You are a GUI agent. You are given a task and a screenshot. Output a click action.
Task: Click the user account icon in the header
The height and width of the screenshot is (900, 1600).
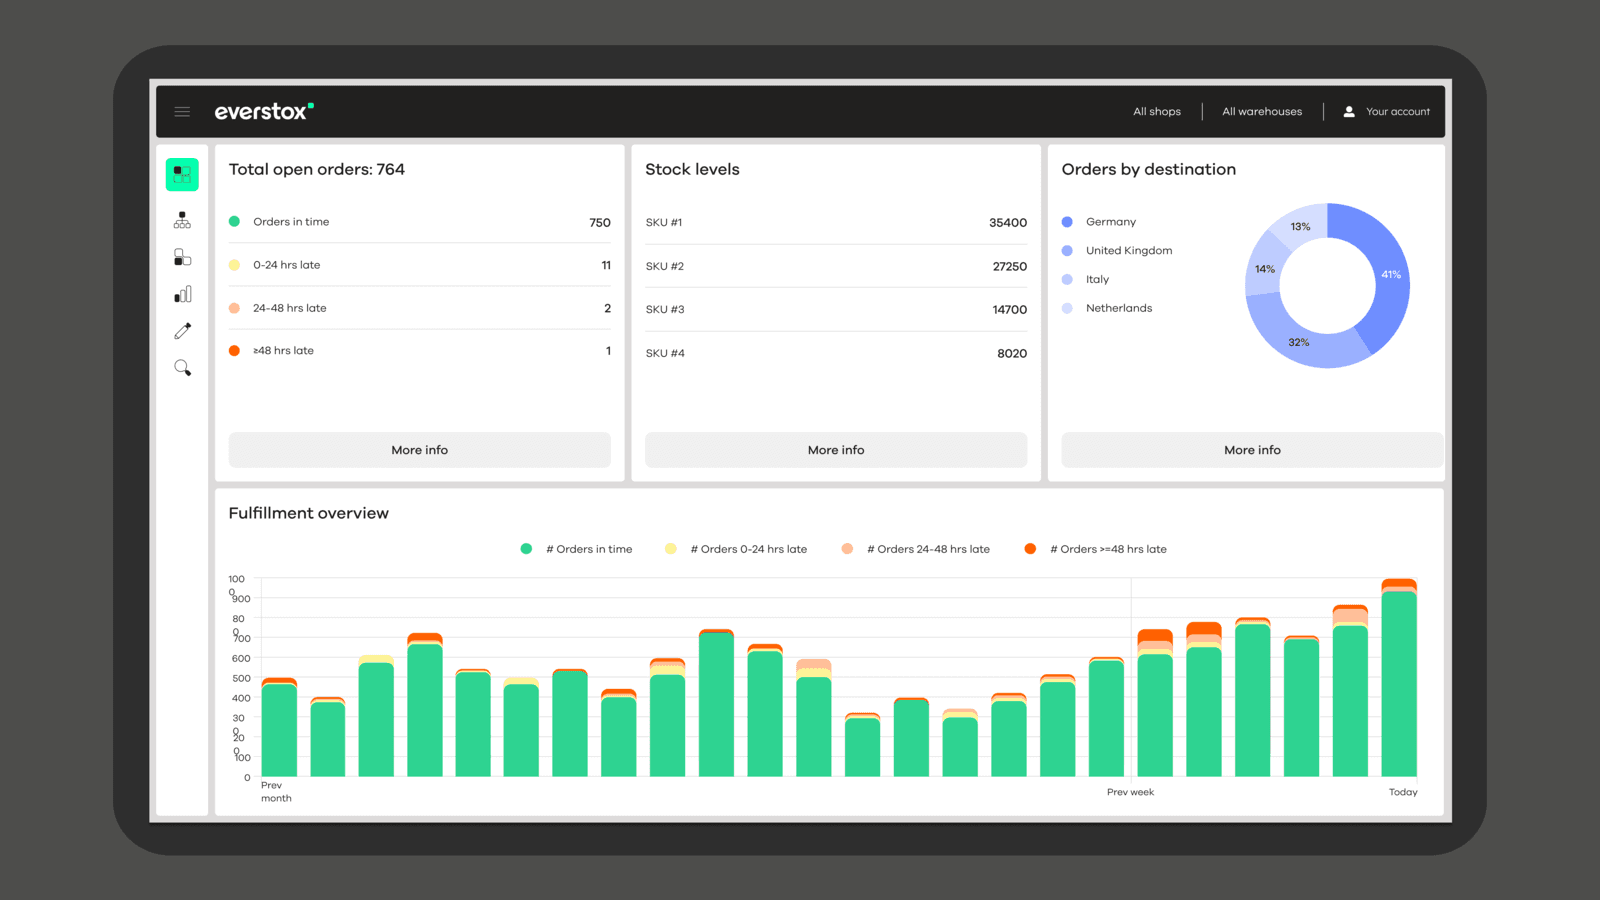coord(1350,111)
